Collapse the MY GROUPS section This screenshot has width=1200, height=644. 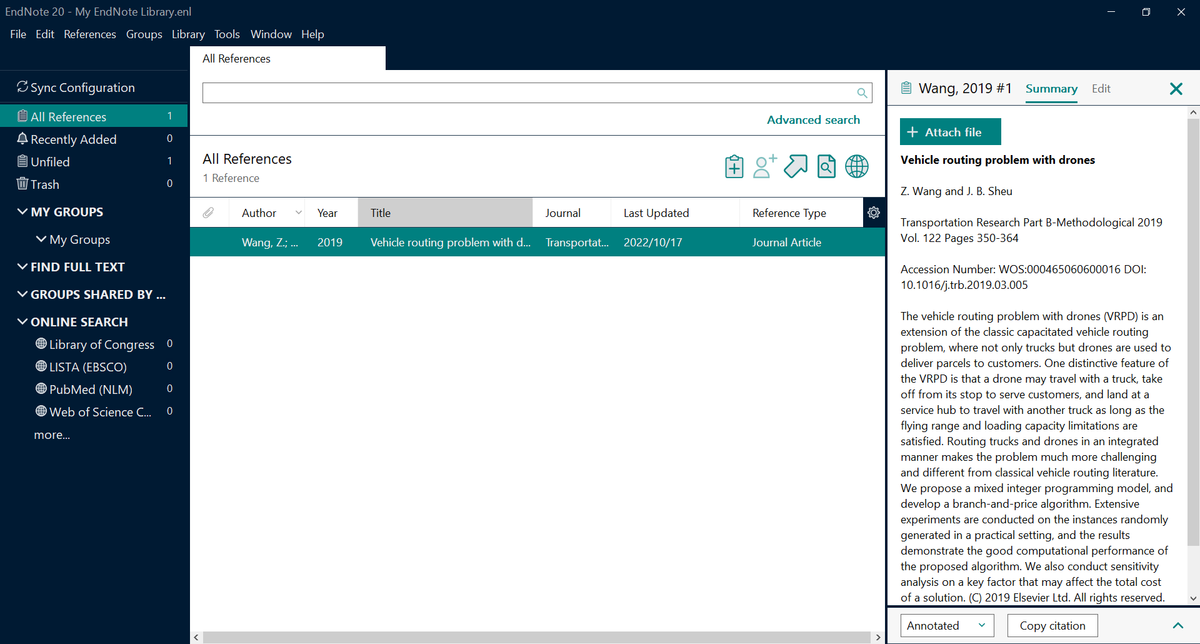pos(23,212)
